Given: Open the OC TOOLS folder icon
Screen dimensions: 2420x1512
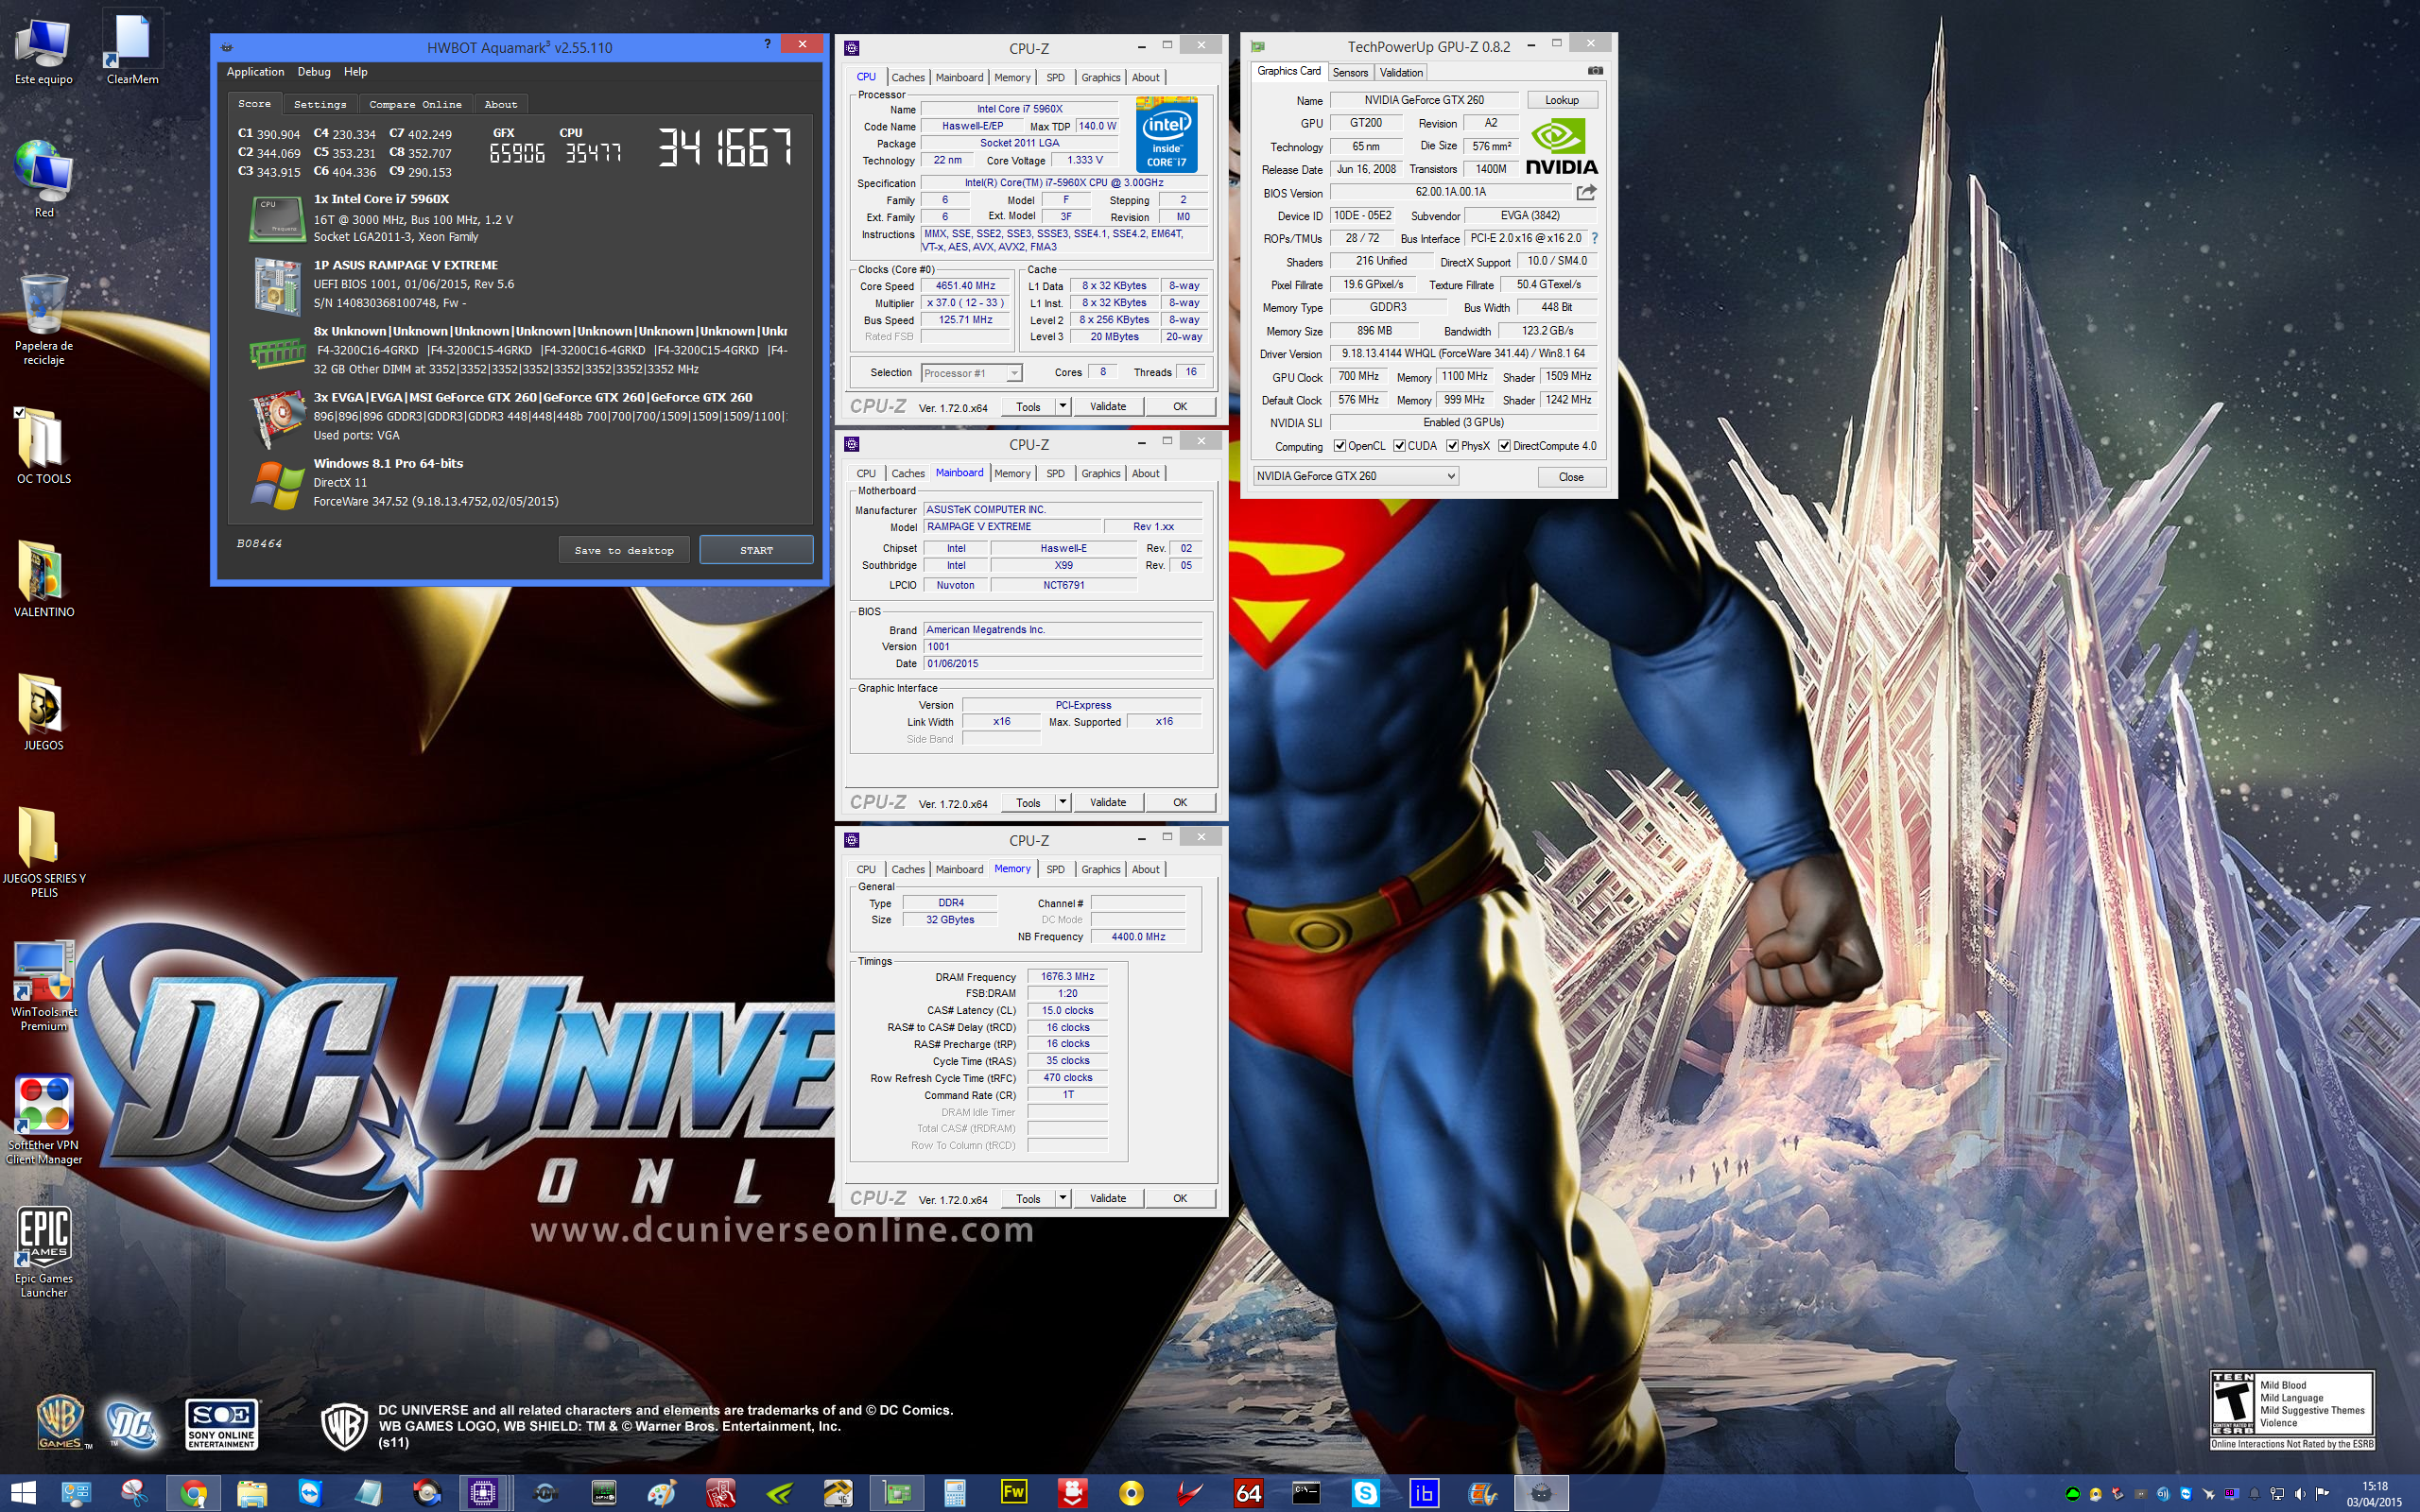Looking at the screenshot, I should point(43,447).
